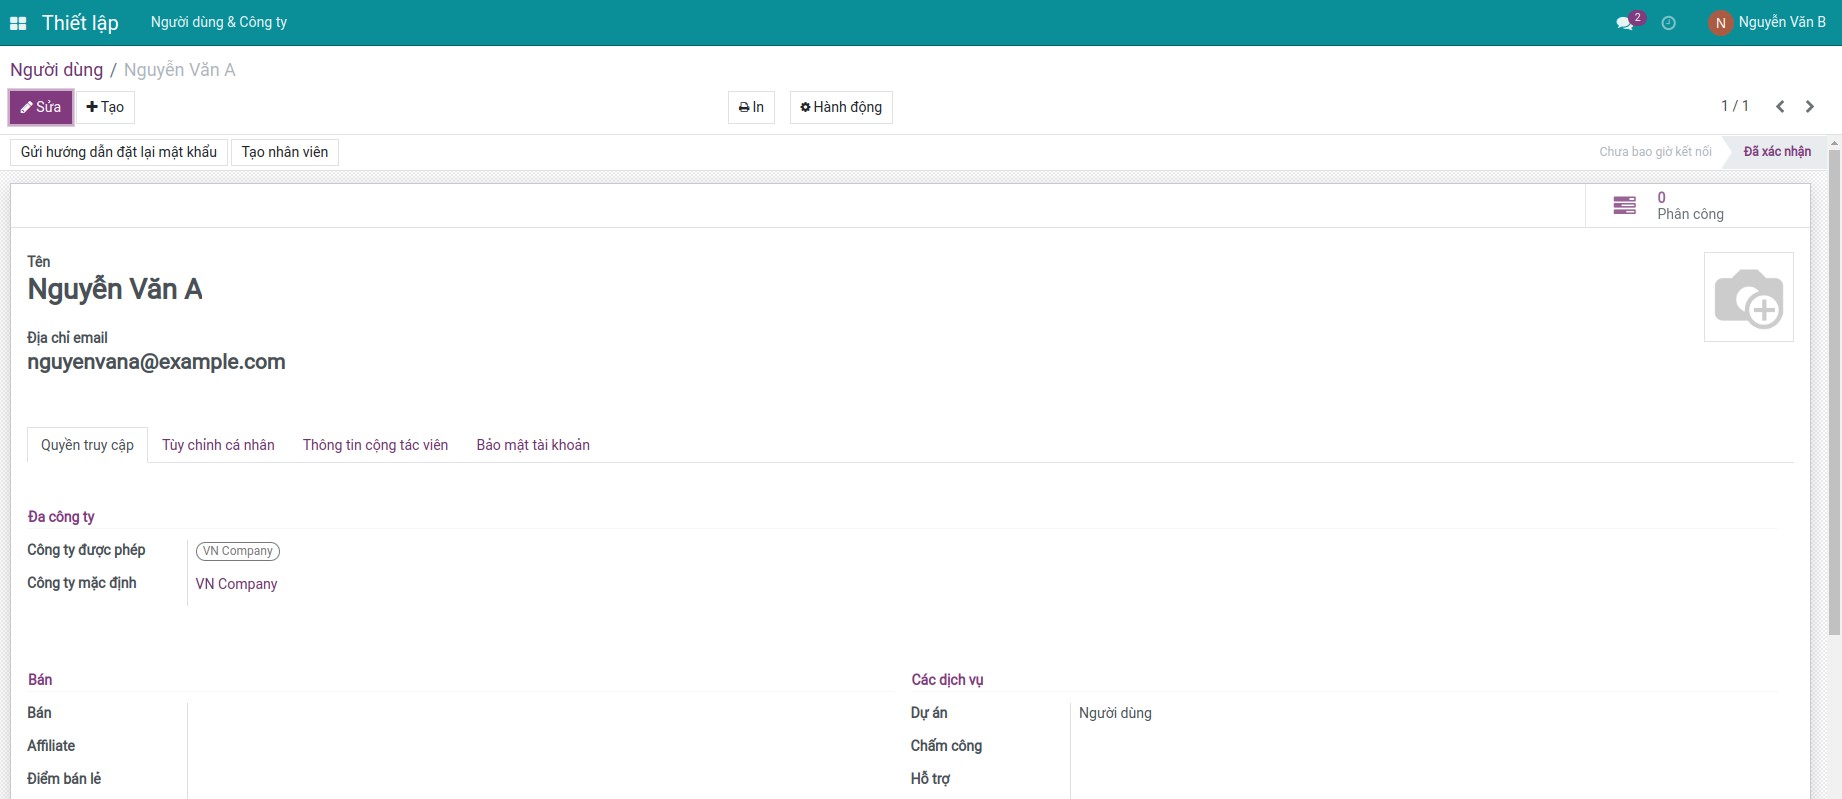Click Tạo to create new user

pyautogui.click(x=105, y=107)
